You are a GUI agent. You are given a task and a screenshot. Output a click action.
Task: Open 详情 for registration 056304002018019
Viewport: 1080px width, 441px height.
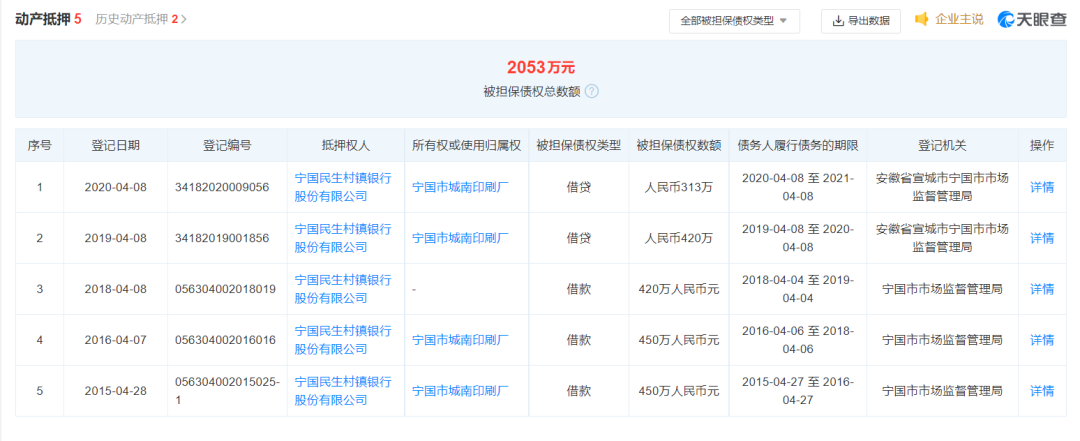pyautogui.click(x=1041, y=289)
